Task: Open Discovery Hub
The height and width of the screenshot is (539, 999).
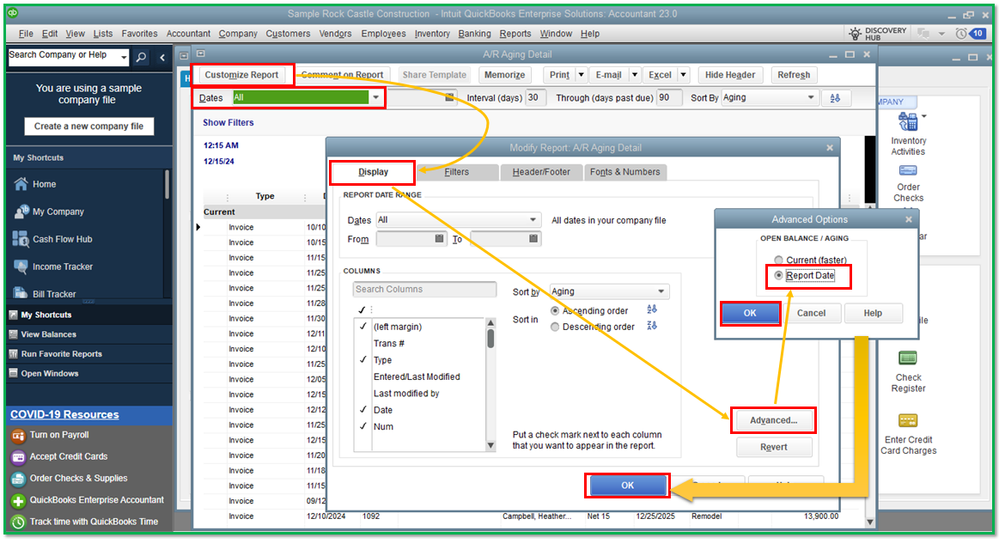Action: coord(877,34)
